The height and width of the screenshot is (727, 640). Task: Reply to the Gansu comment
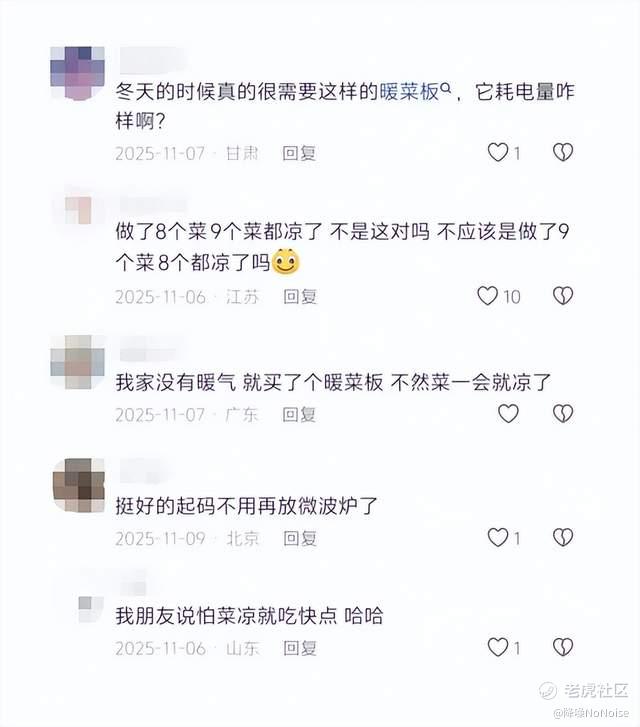[x=300, y=153]
